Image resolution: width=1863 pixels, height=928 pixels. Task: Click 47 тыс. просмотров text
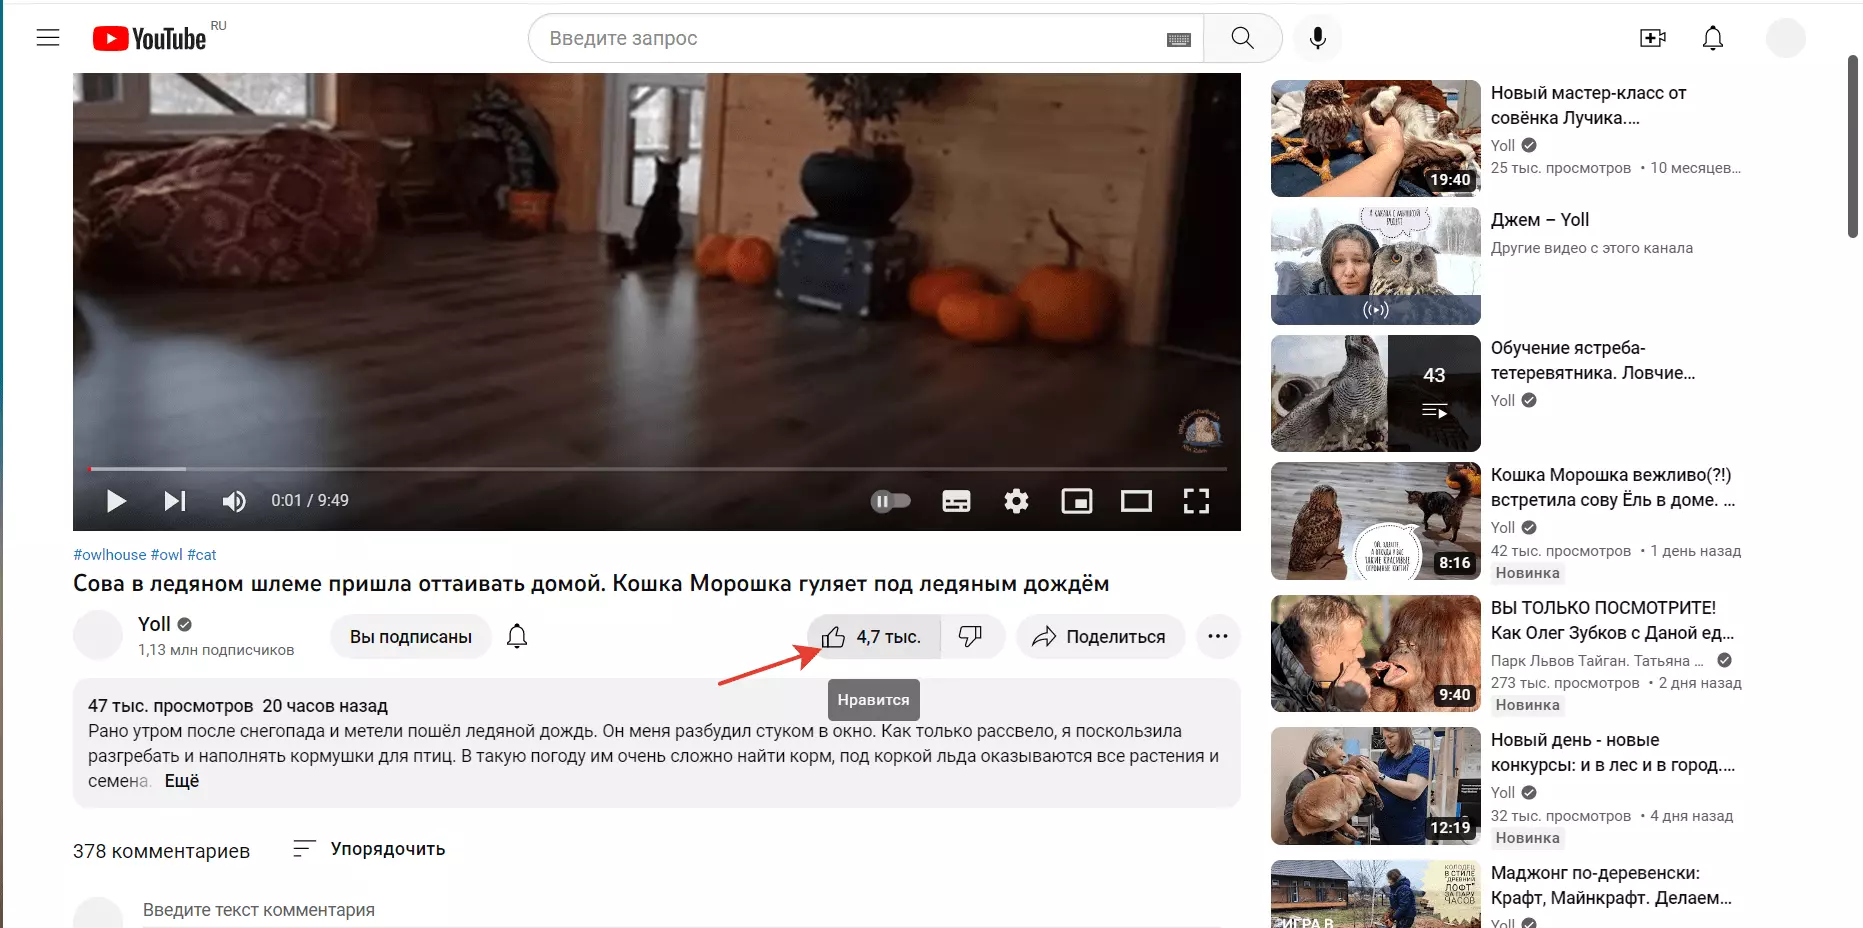tap(170, 706)
